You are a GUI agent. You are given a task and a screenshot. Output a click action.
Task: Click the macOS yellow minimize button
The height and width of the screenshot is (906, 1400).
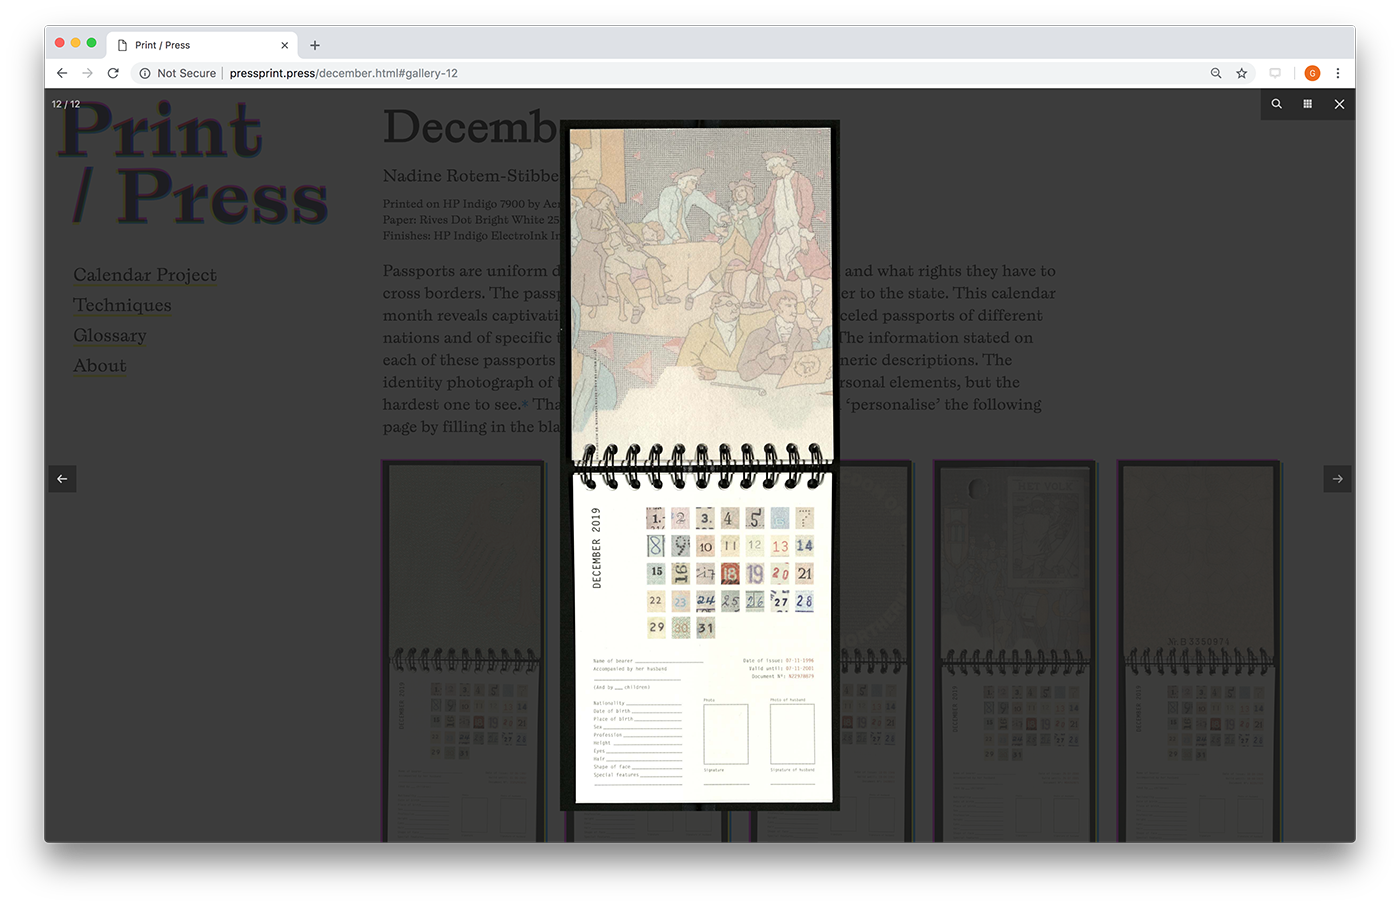[x=76, y=43]
